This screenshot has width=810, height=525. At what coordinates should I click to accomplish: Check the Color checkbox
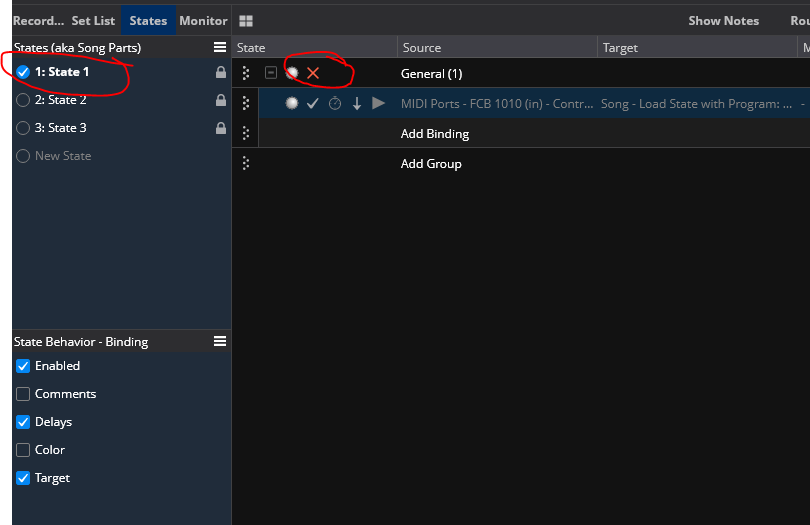point(23,450)
